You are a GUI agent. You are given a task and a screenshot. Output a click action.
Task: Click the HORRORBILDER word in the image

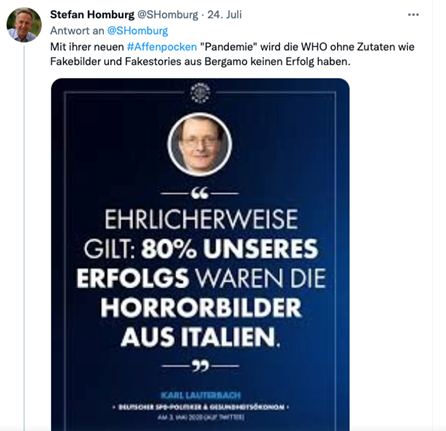coord(201,307)
